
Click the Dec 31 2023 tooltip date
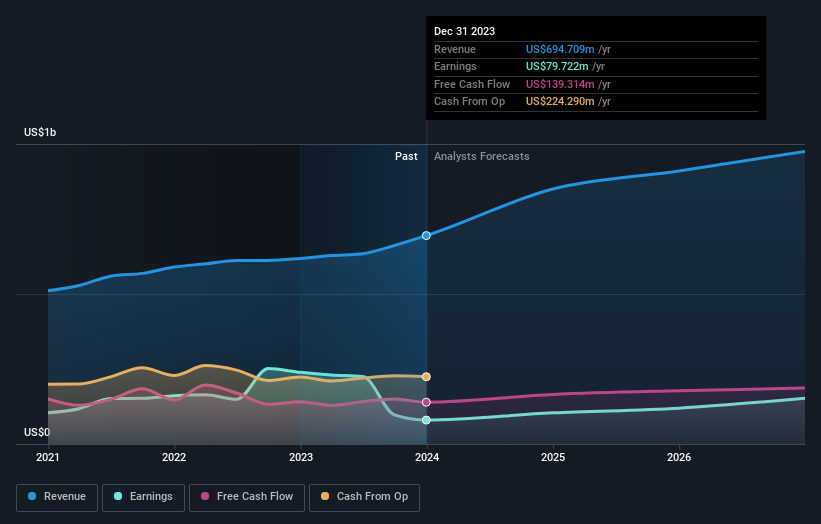pos(464,31)
